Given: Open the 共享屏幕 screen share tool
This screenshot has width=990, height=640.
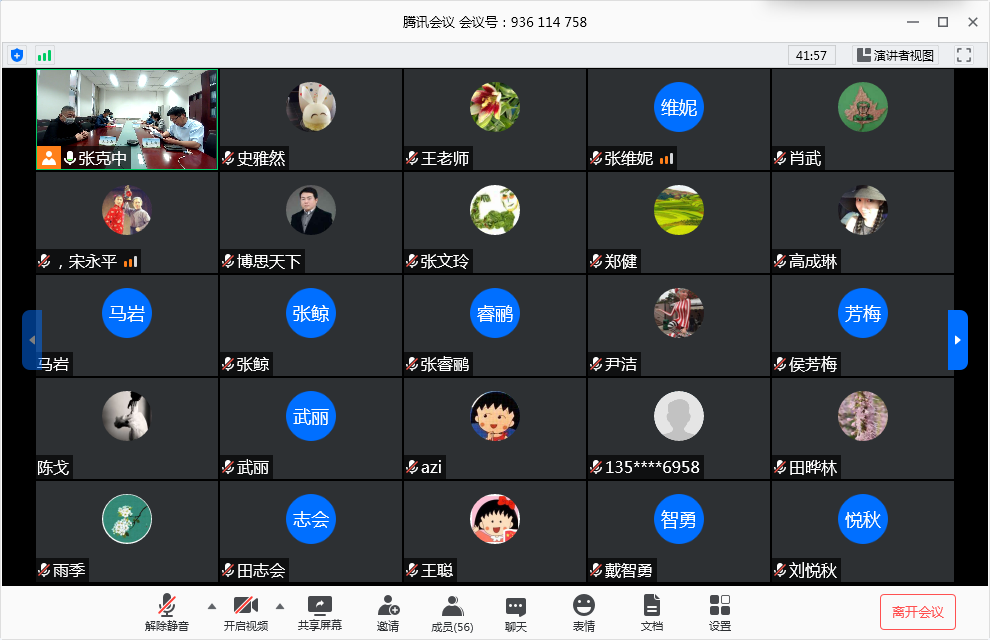Looking at the screenshot, I should pos(319,612).
